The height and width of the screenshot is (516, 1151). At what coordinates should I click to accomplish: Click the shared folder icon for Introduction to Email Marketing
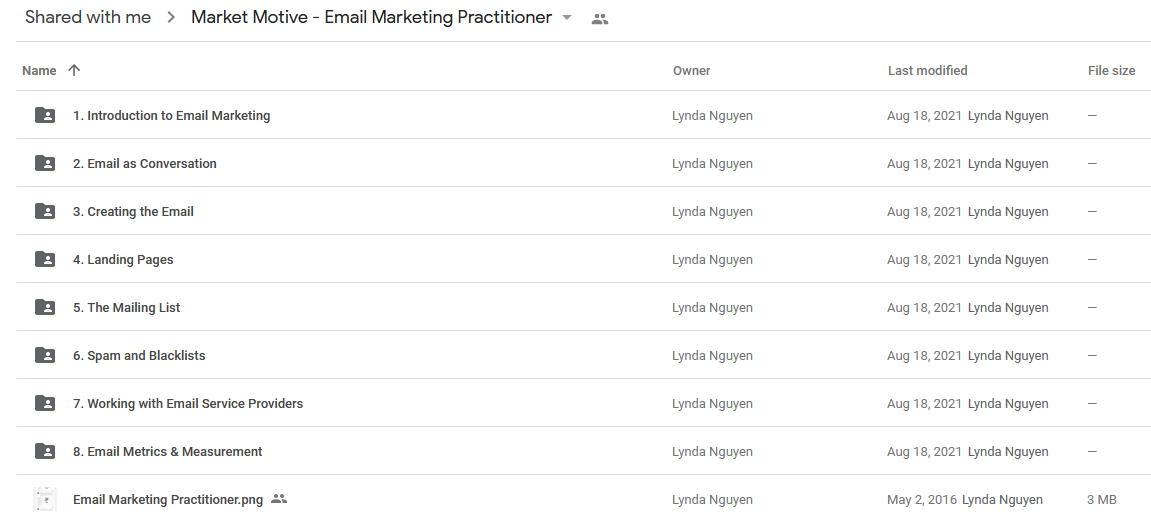tap(45, 115)
